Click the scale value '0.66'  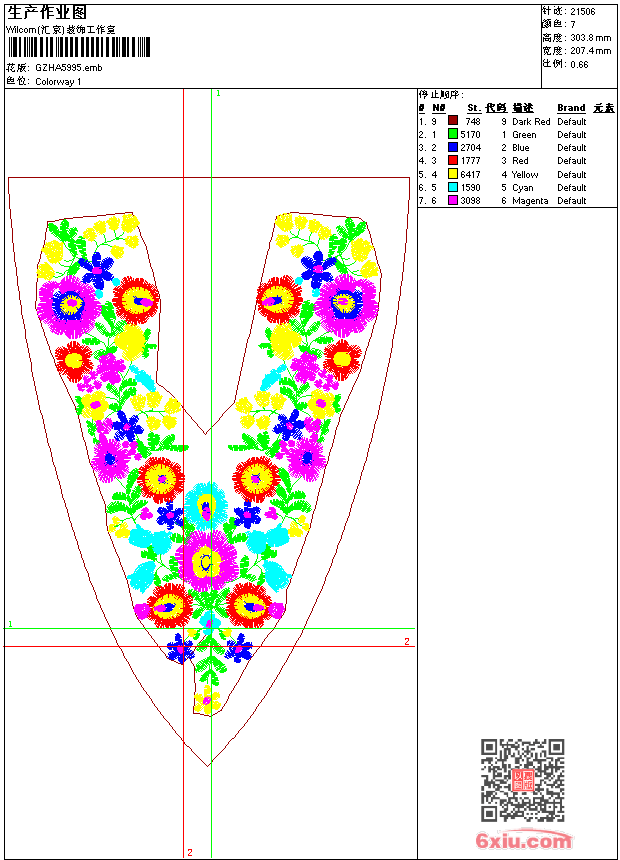(579, 65)
